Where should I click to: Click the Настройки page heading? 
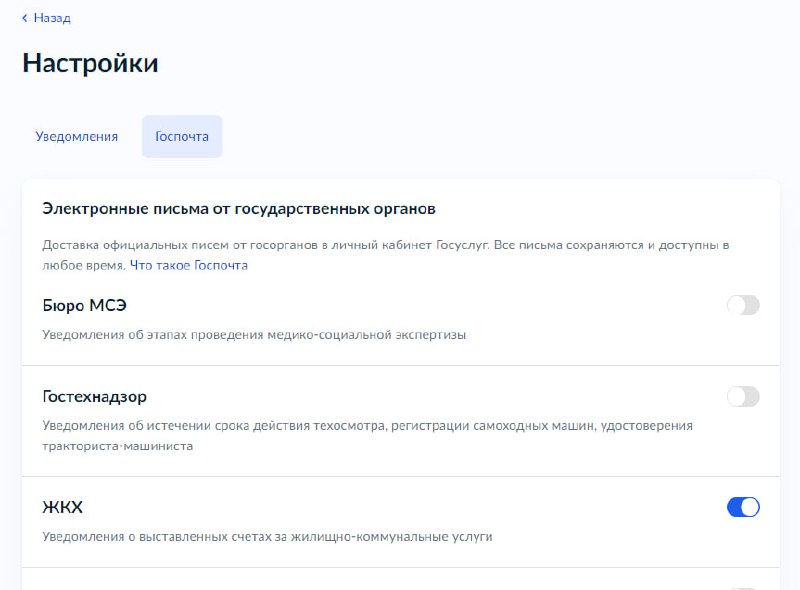point(89,63)
